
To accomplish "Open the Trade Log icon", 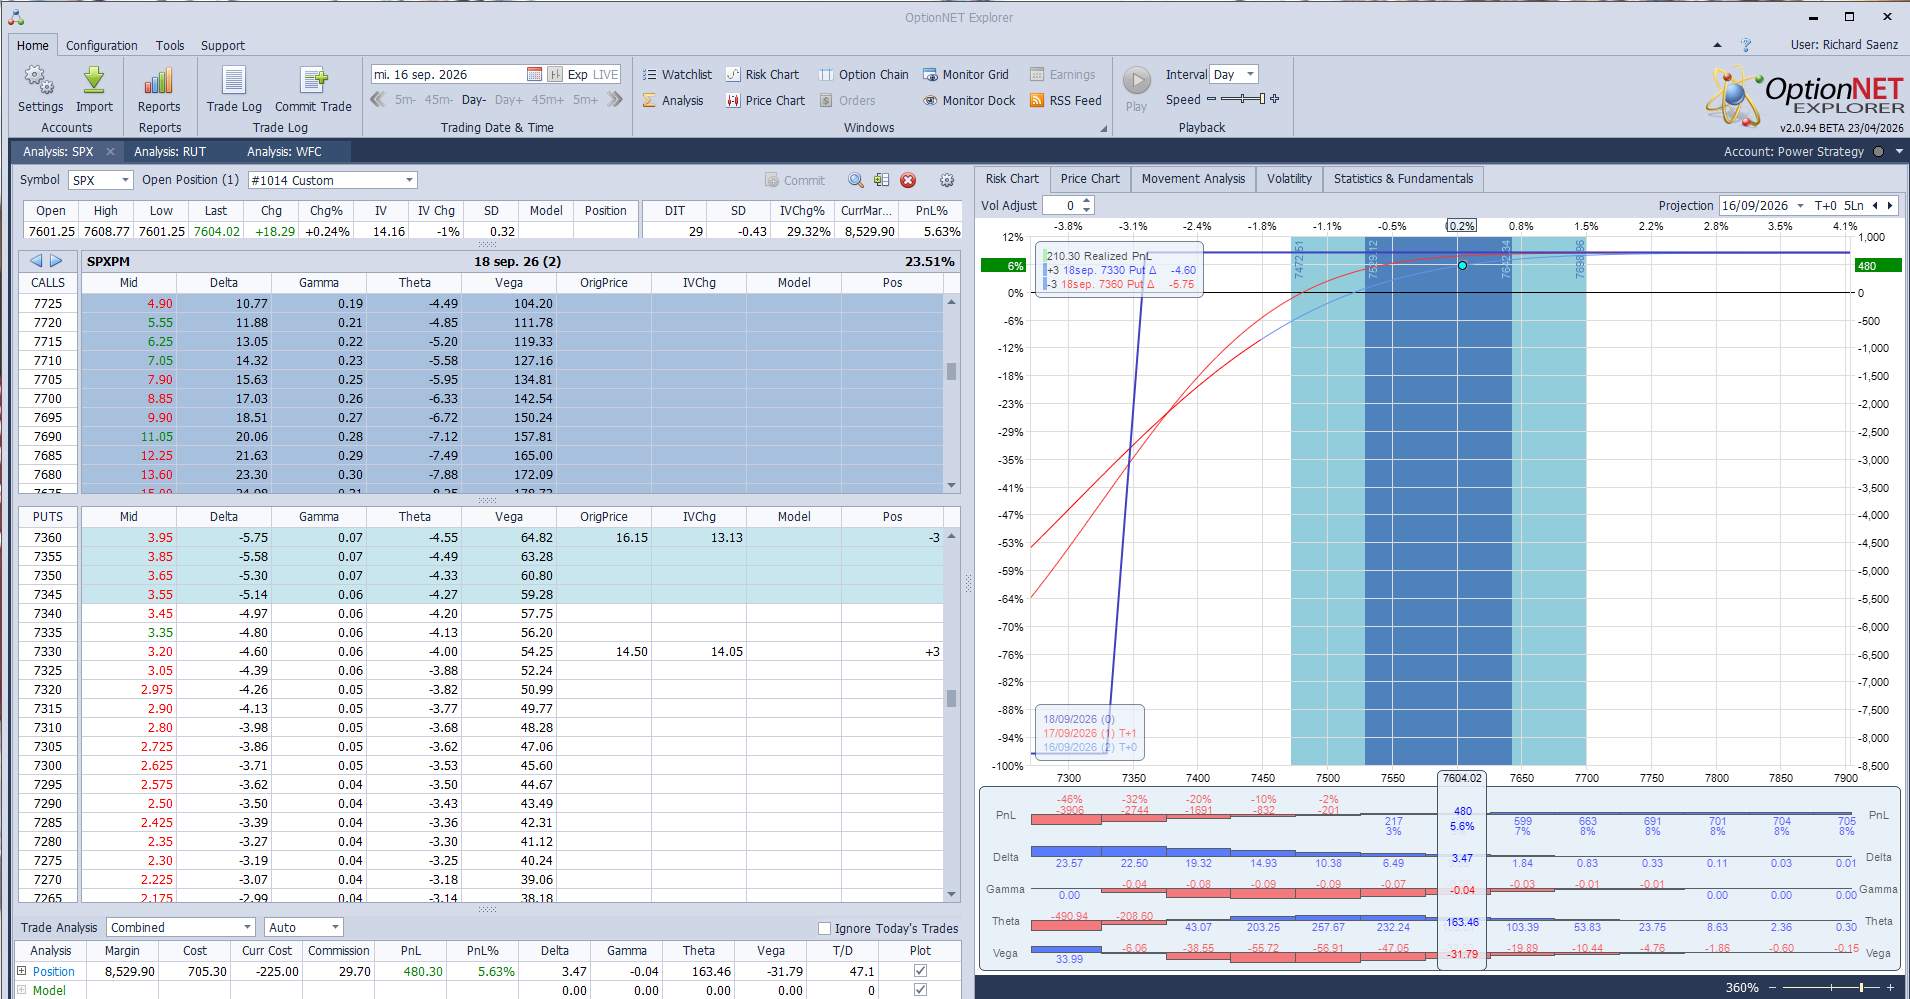I will coord(234,80).
